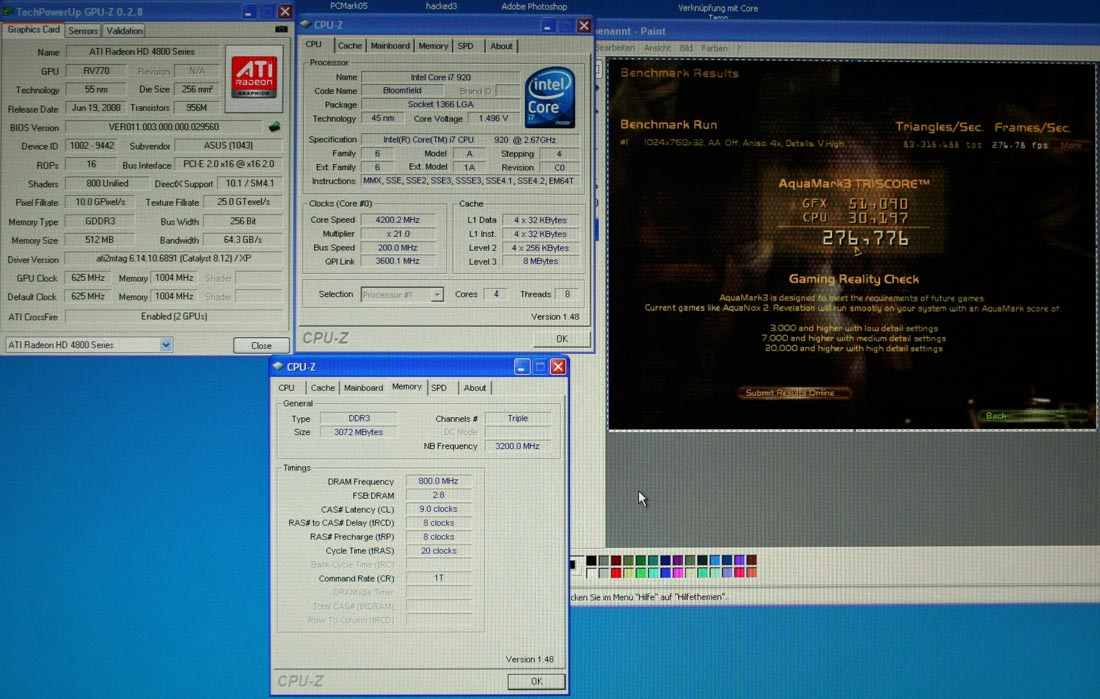Viewport: 1100px width, 699px height.
Task: Click the GPU Name field ATI Radeon HD 4800 Series
Action: 142,52
